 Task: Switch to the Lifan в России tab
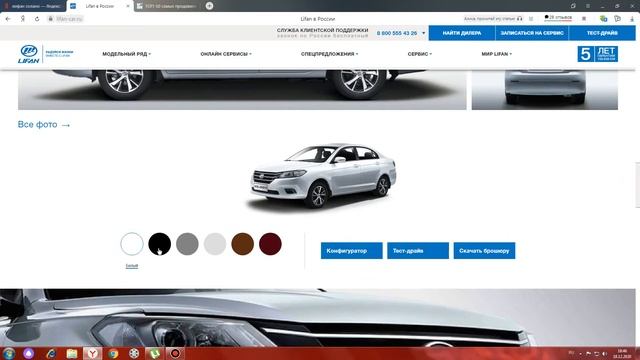tap(99, 6)
